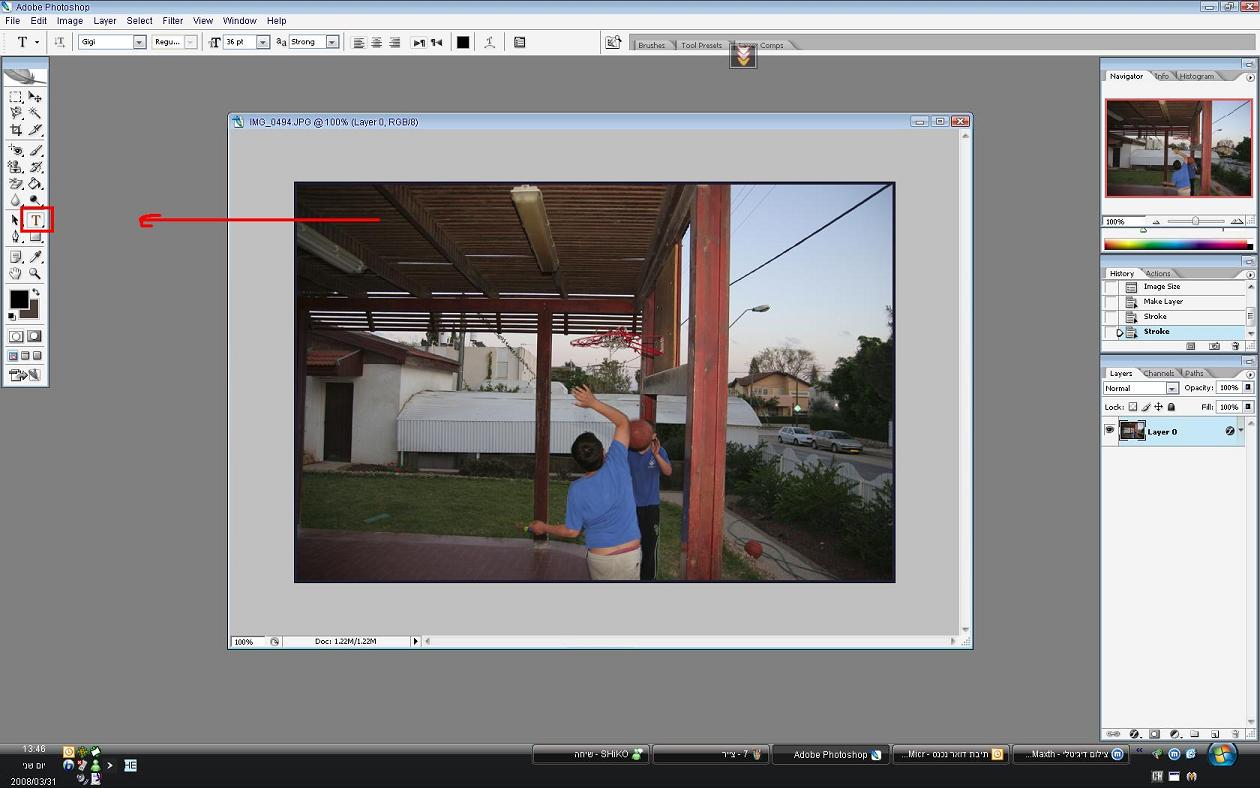Click the Create warped text icon

click(x=489, y=42)
